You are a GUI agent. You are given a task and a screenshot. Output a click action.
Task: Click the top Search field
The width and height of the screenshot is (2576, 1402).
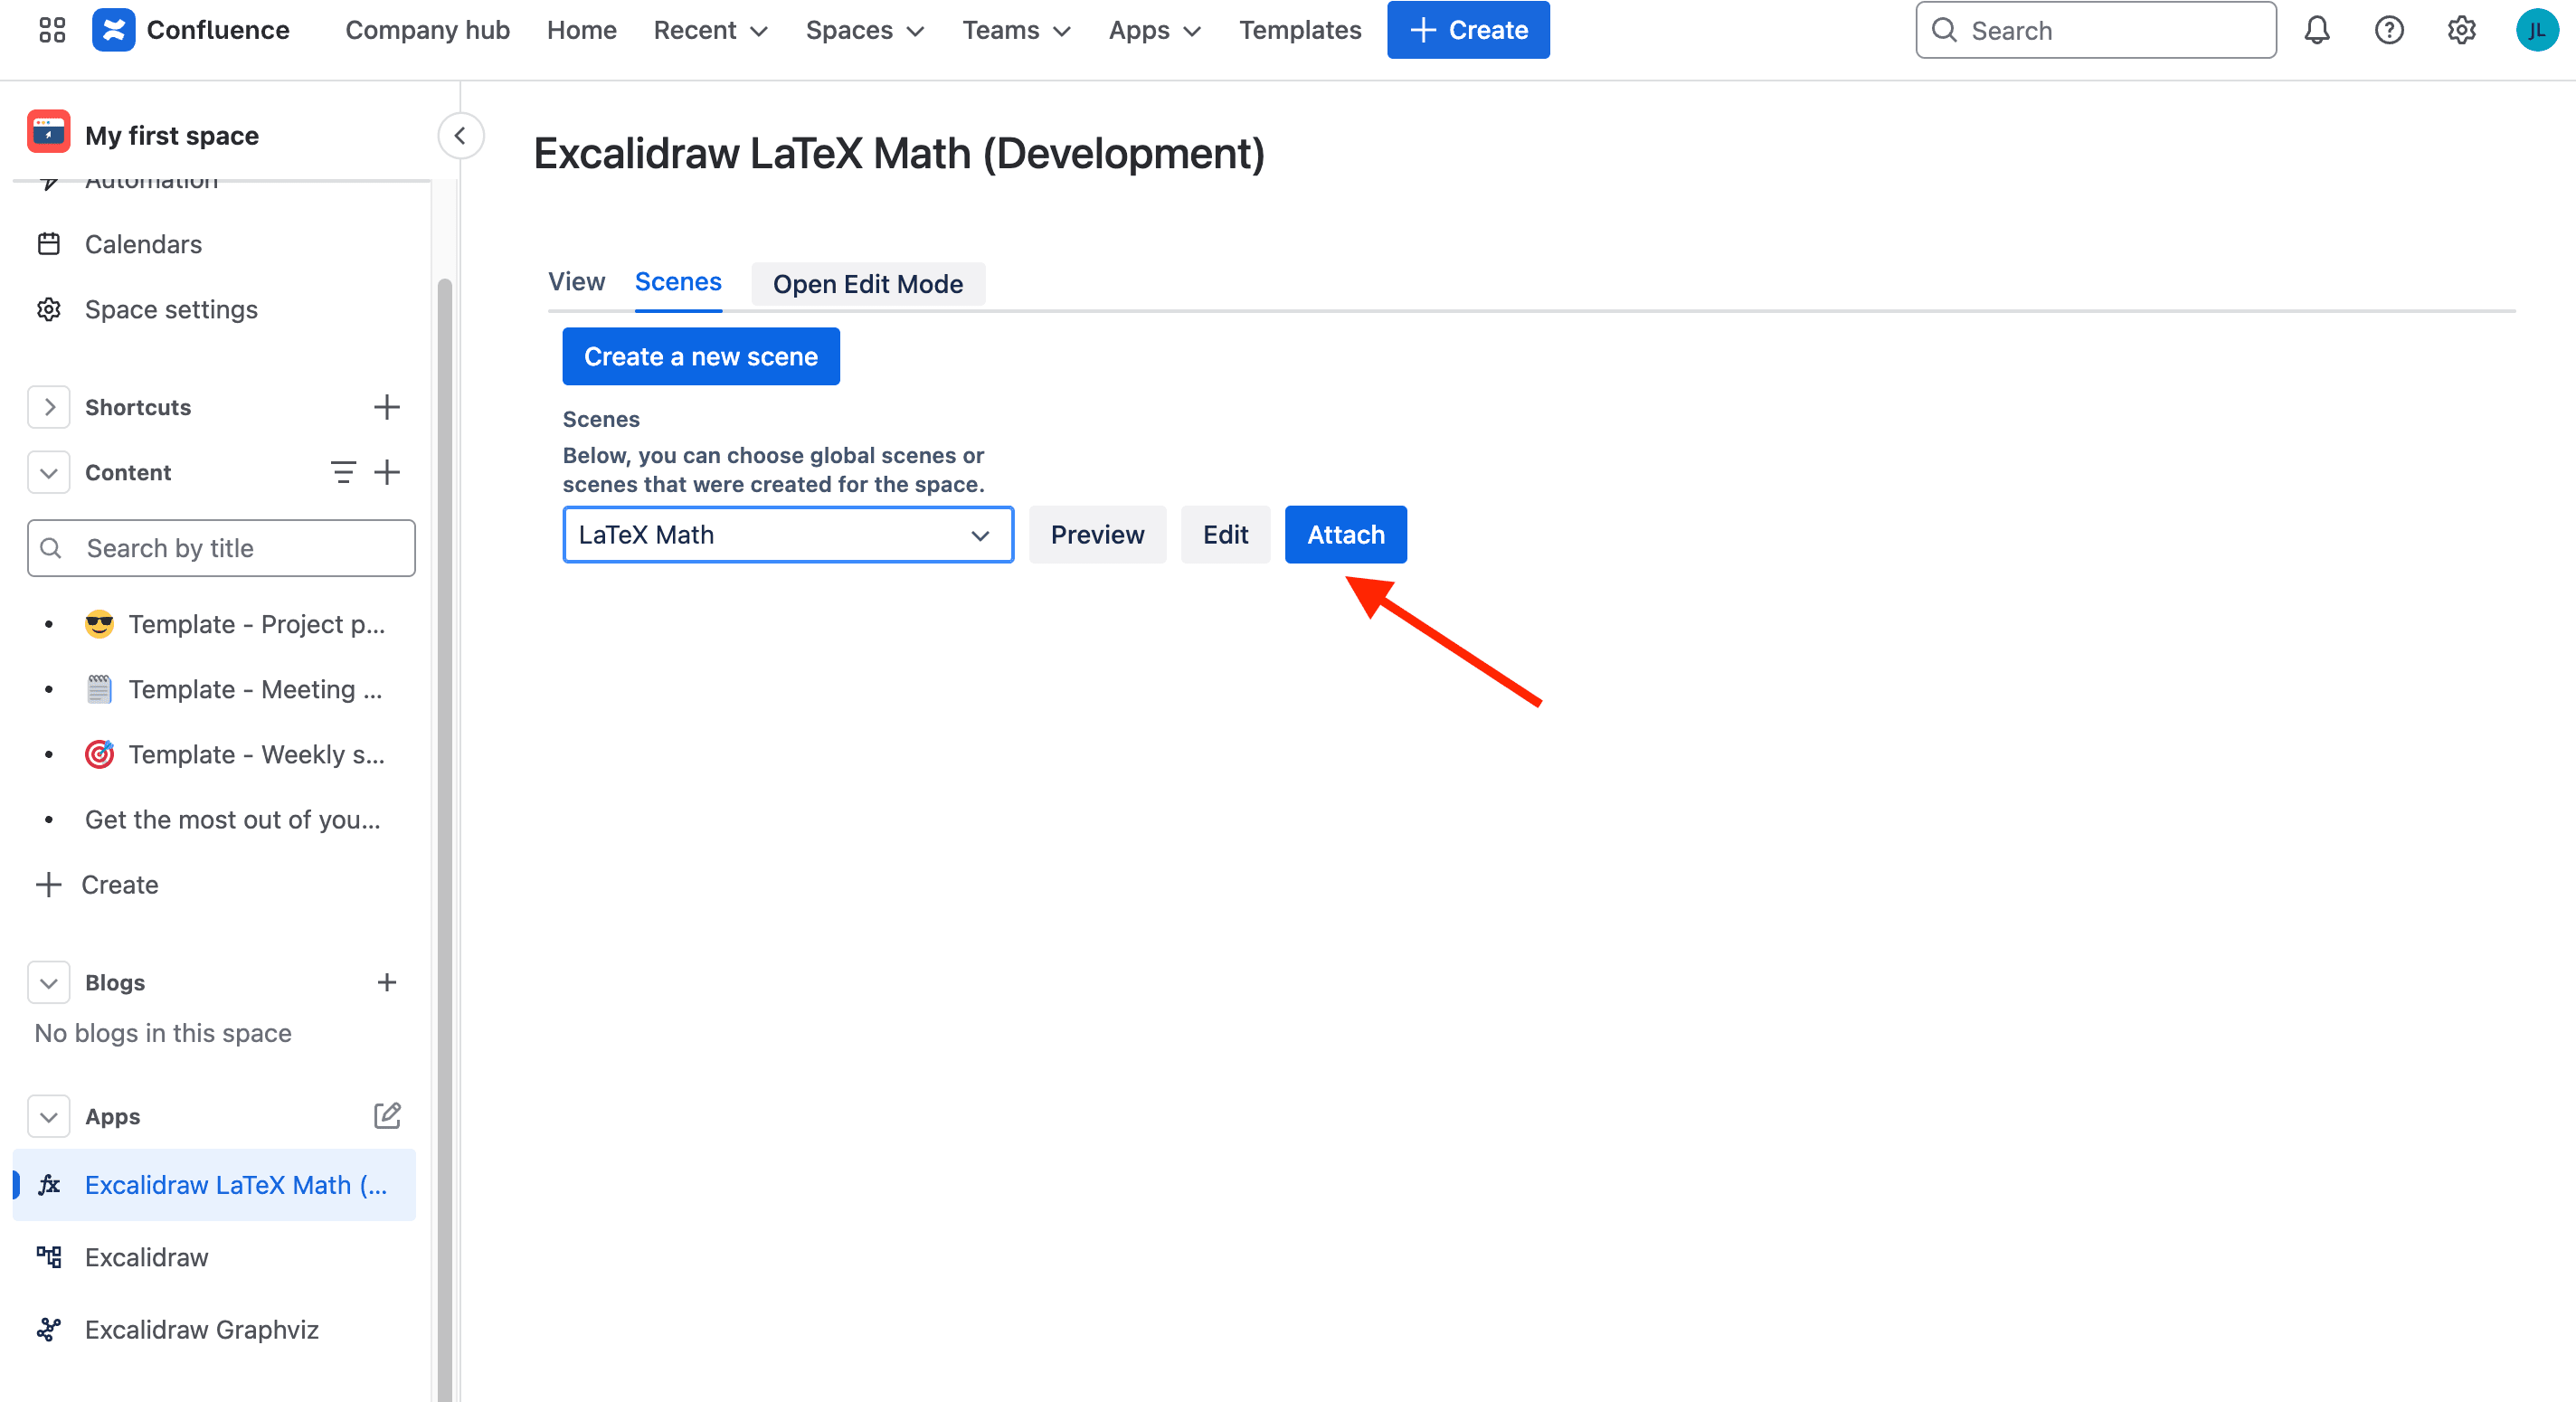(x=2096, y=30)
